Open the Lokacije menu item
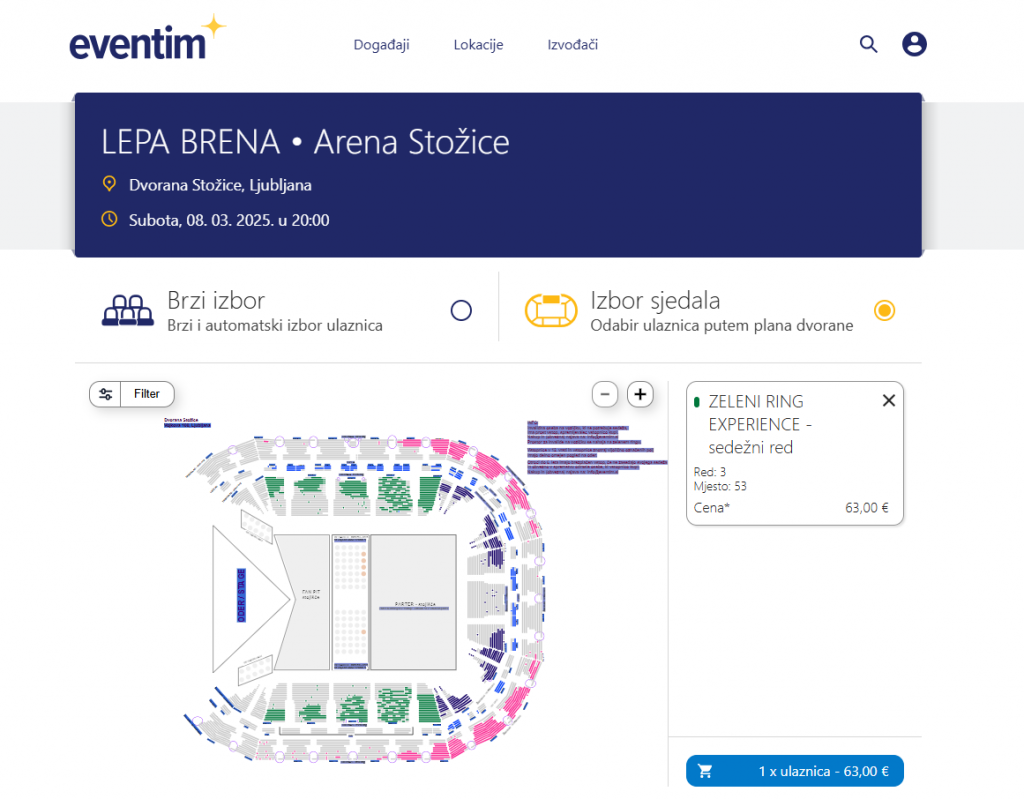The image size is (1024, 799). coord(478,44)
